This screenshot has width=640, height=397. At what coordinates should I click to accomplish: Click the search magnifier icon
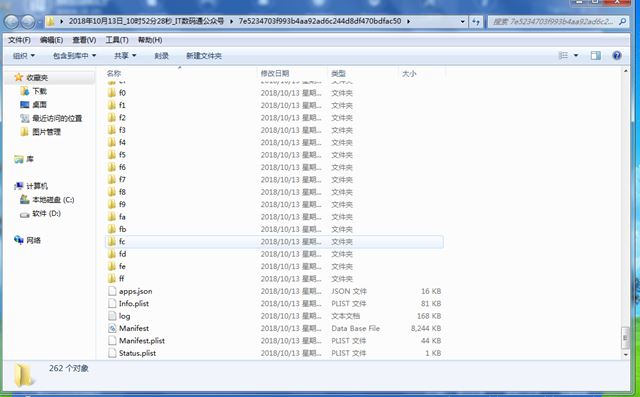tap(622, 22)
